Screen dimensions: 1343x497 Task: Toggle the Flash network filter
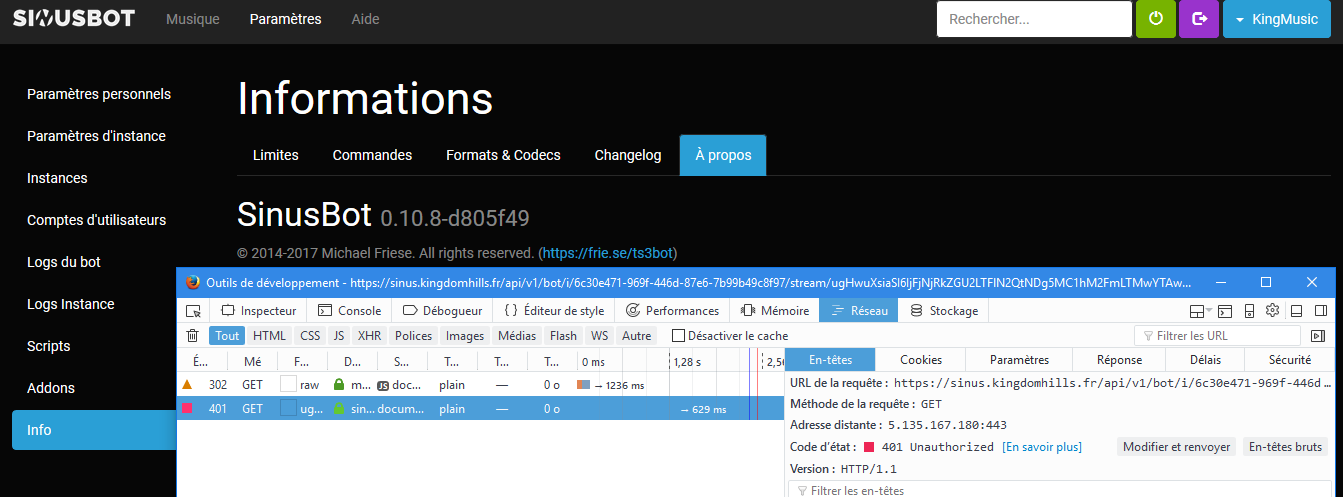[563, 336]
